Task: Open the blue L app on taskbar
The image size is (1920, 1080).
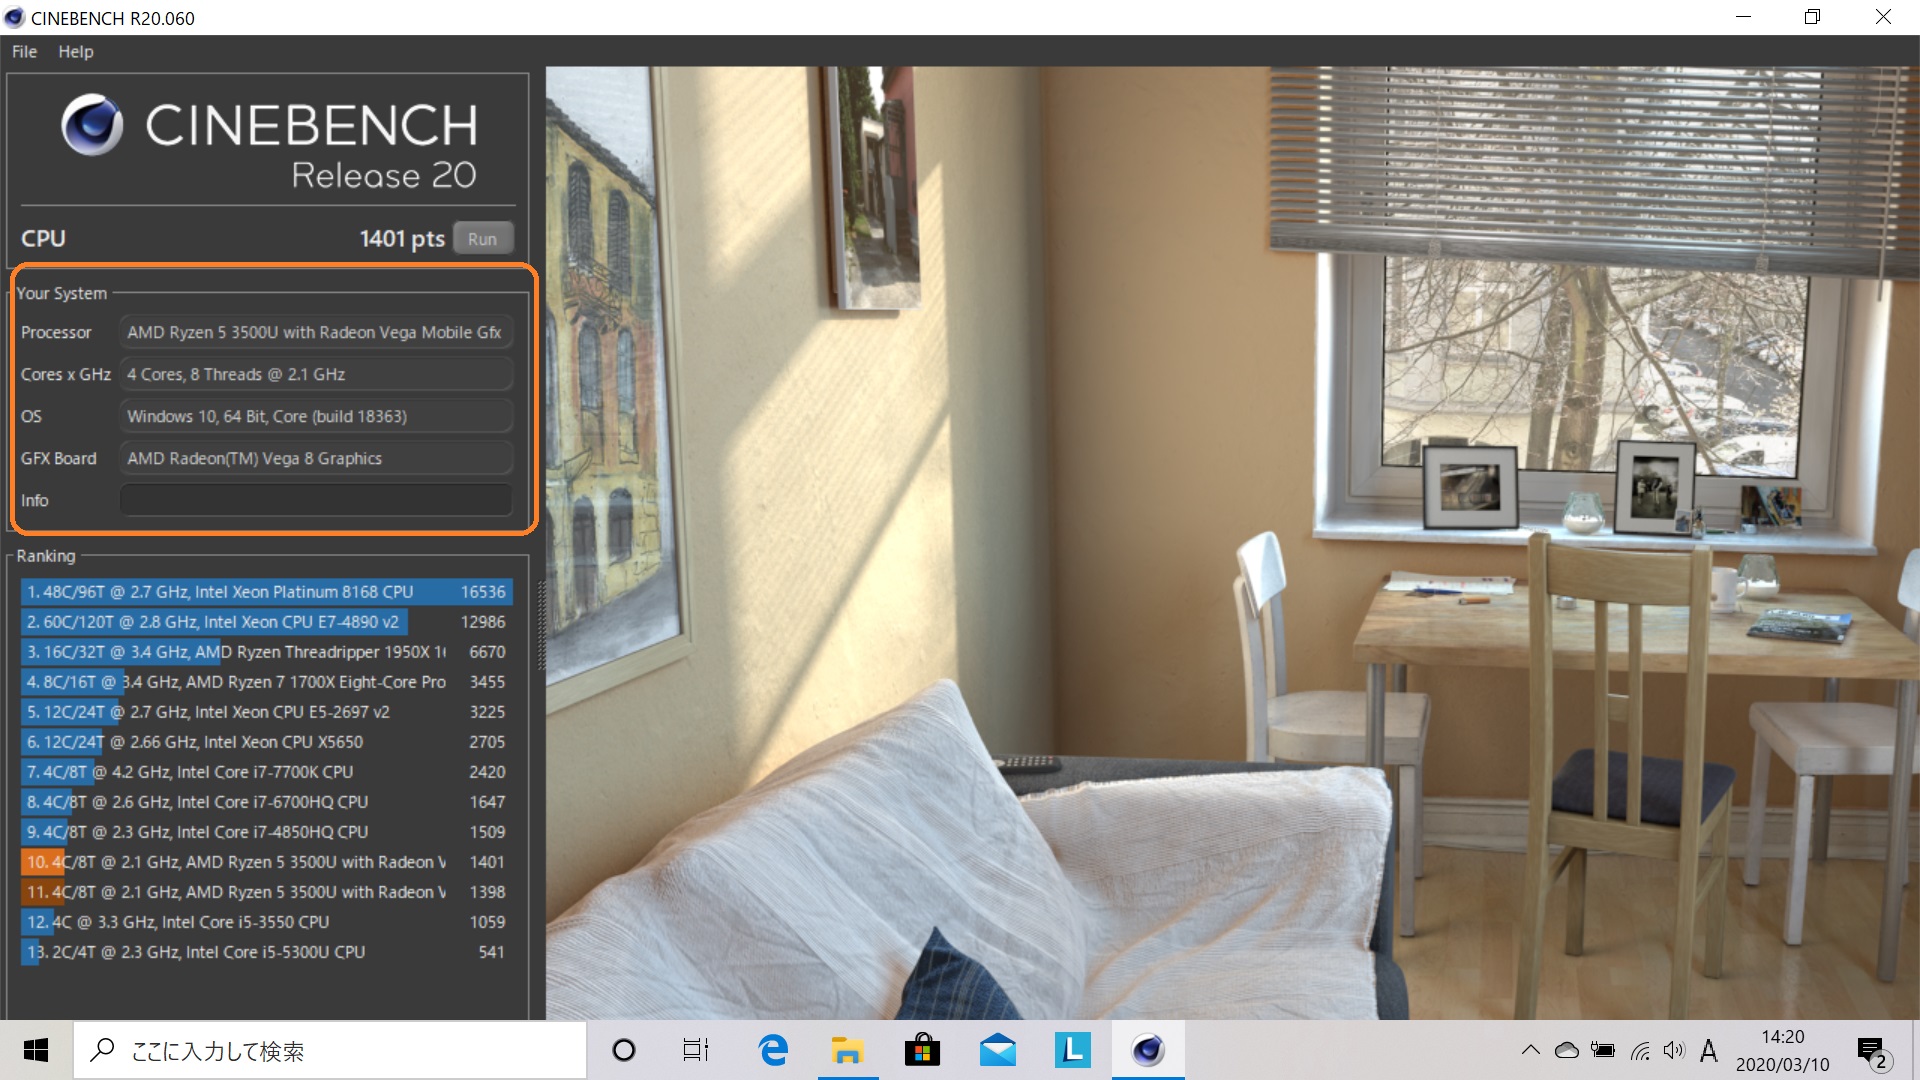Action: pos(1073,1050)
